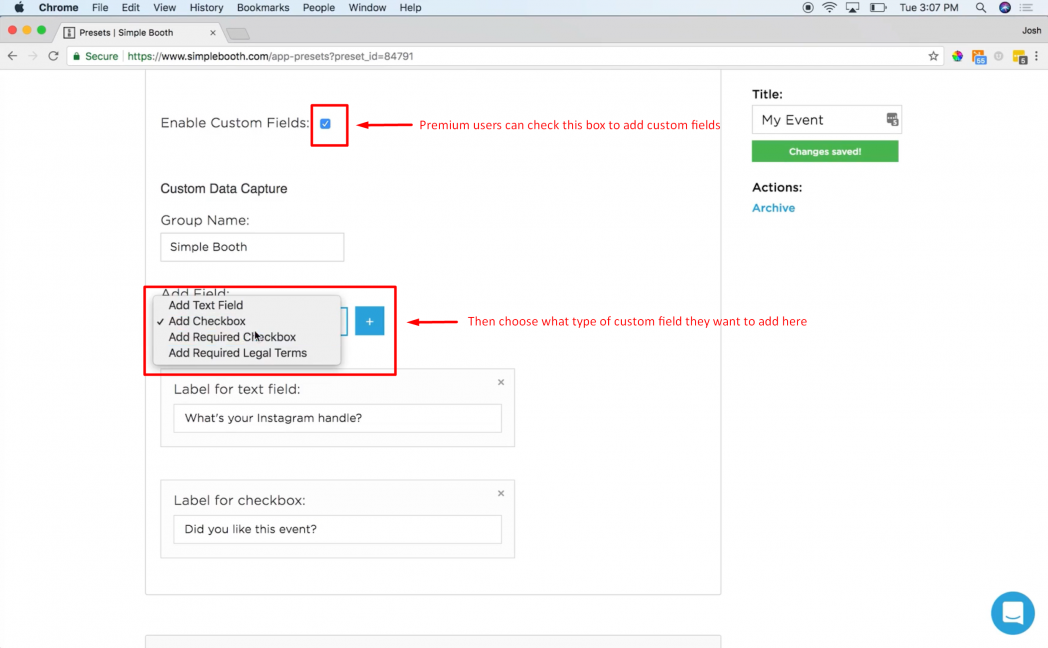
Task: Remove the checkbox label field with its X
Action: (x=500, y=493)
